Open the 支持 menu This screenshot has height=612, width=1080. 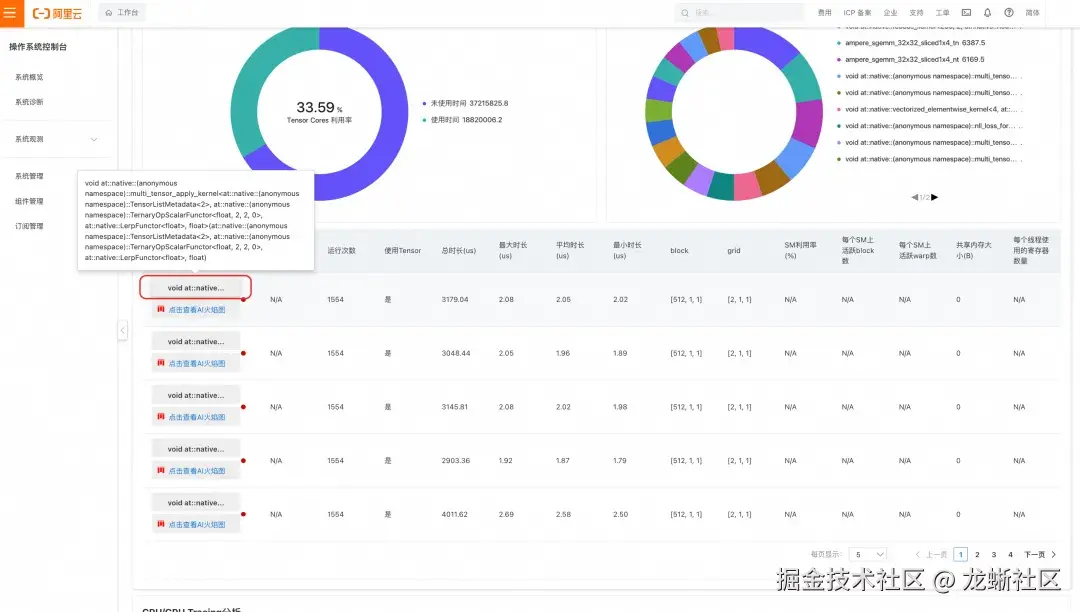916,12
